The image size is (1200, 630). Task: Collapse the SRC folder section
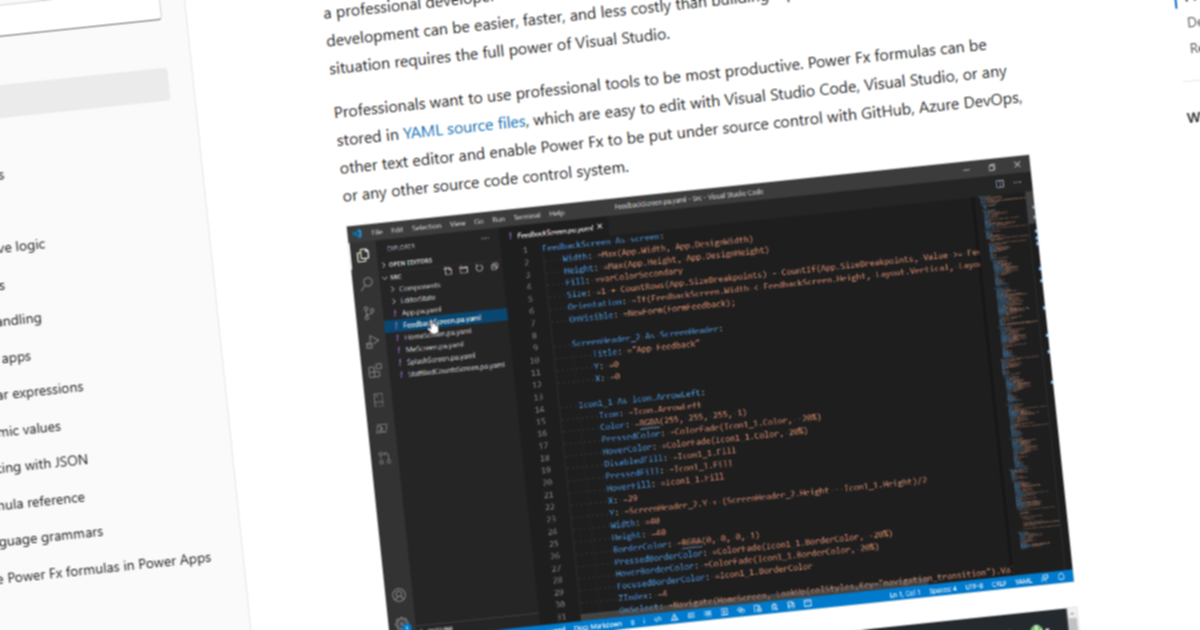[392, 277]
